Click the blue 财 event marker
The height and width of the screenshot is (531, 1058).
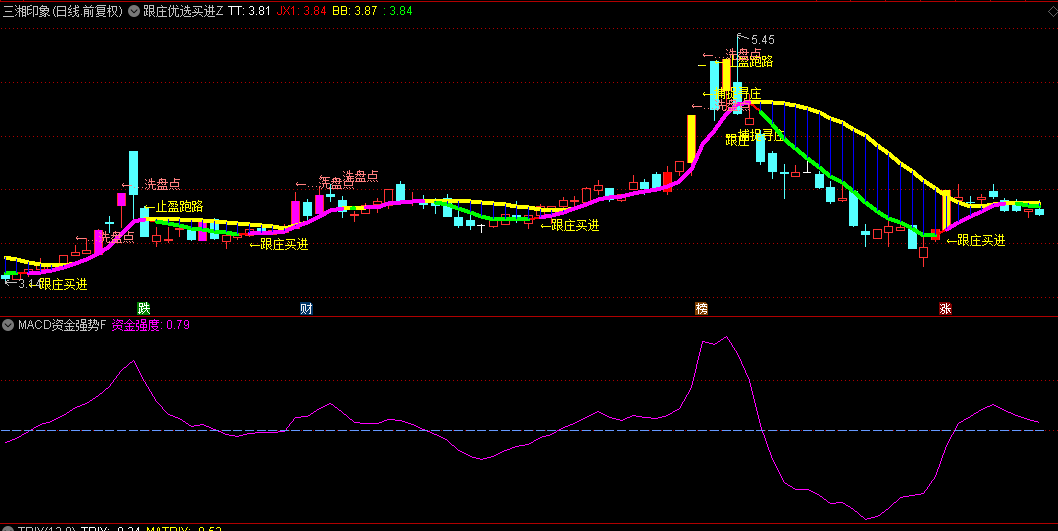[x=306, y=309]
